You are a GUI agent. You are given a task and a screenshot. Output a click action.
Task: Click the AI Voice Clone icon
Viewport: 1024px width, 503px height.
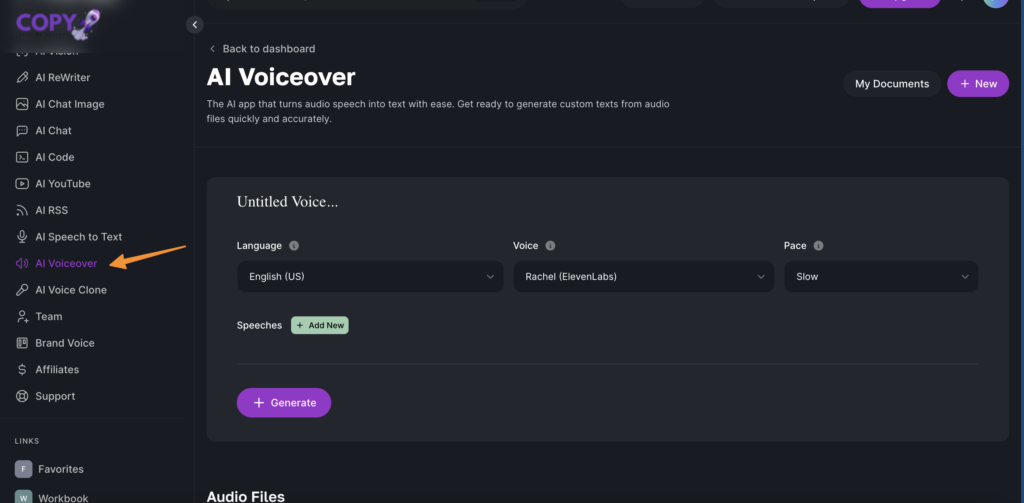(22, 290)
